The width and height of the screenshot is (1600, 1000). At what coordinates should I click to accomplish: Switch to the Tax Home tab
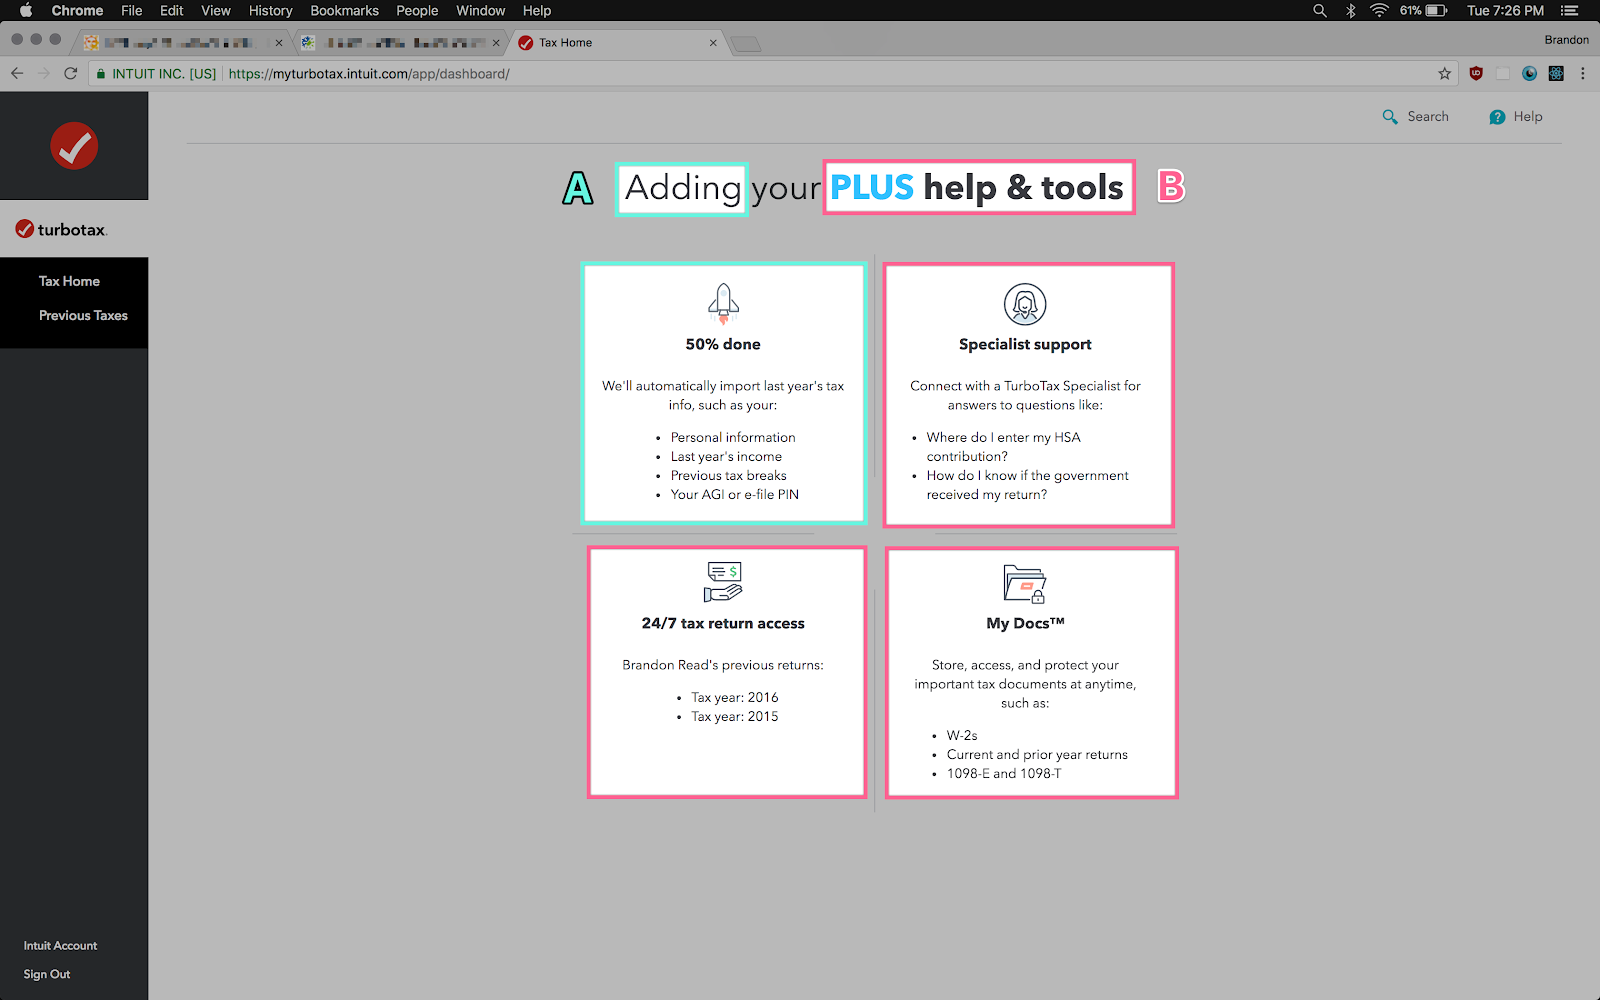click(x=618, y=43)
